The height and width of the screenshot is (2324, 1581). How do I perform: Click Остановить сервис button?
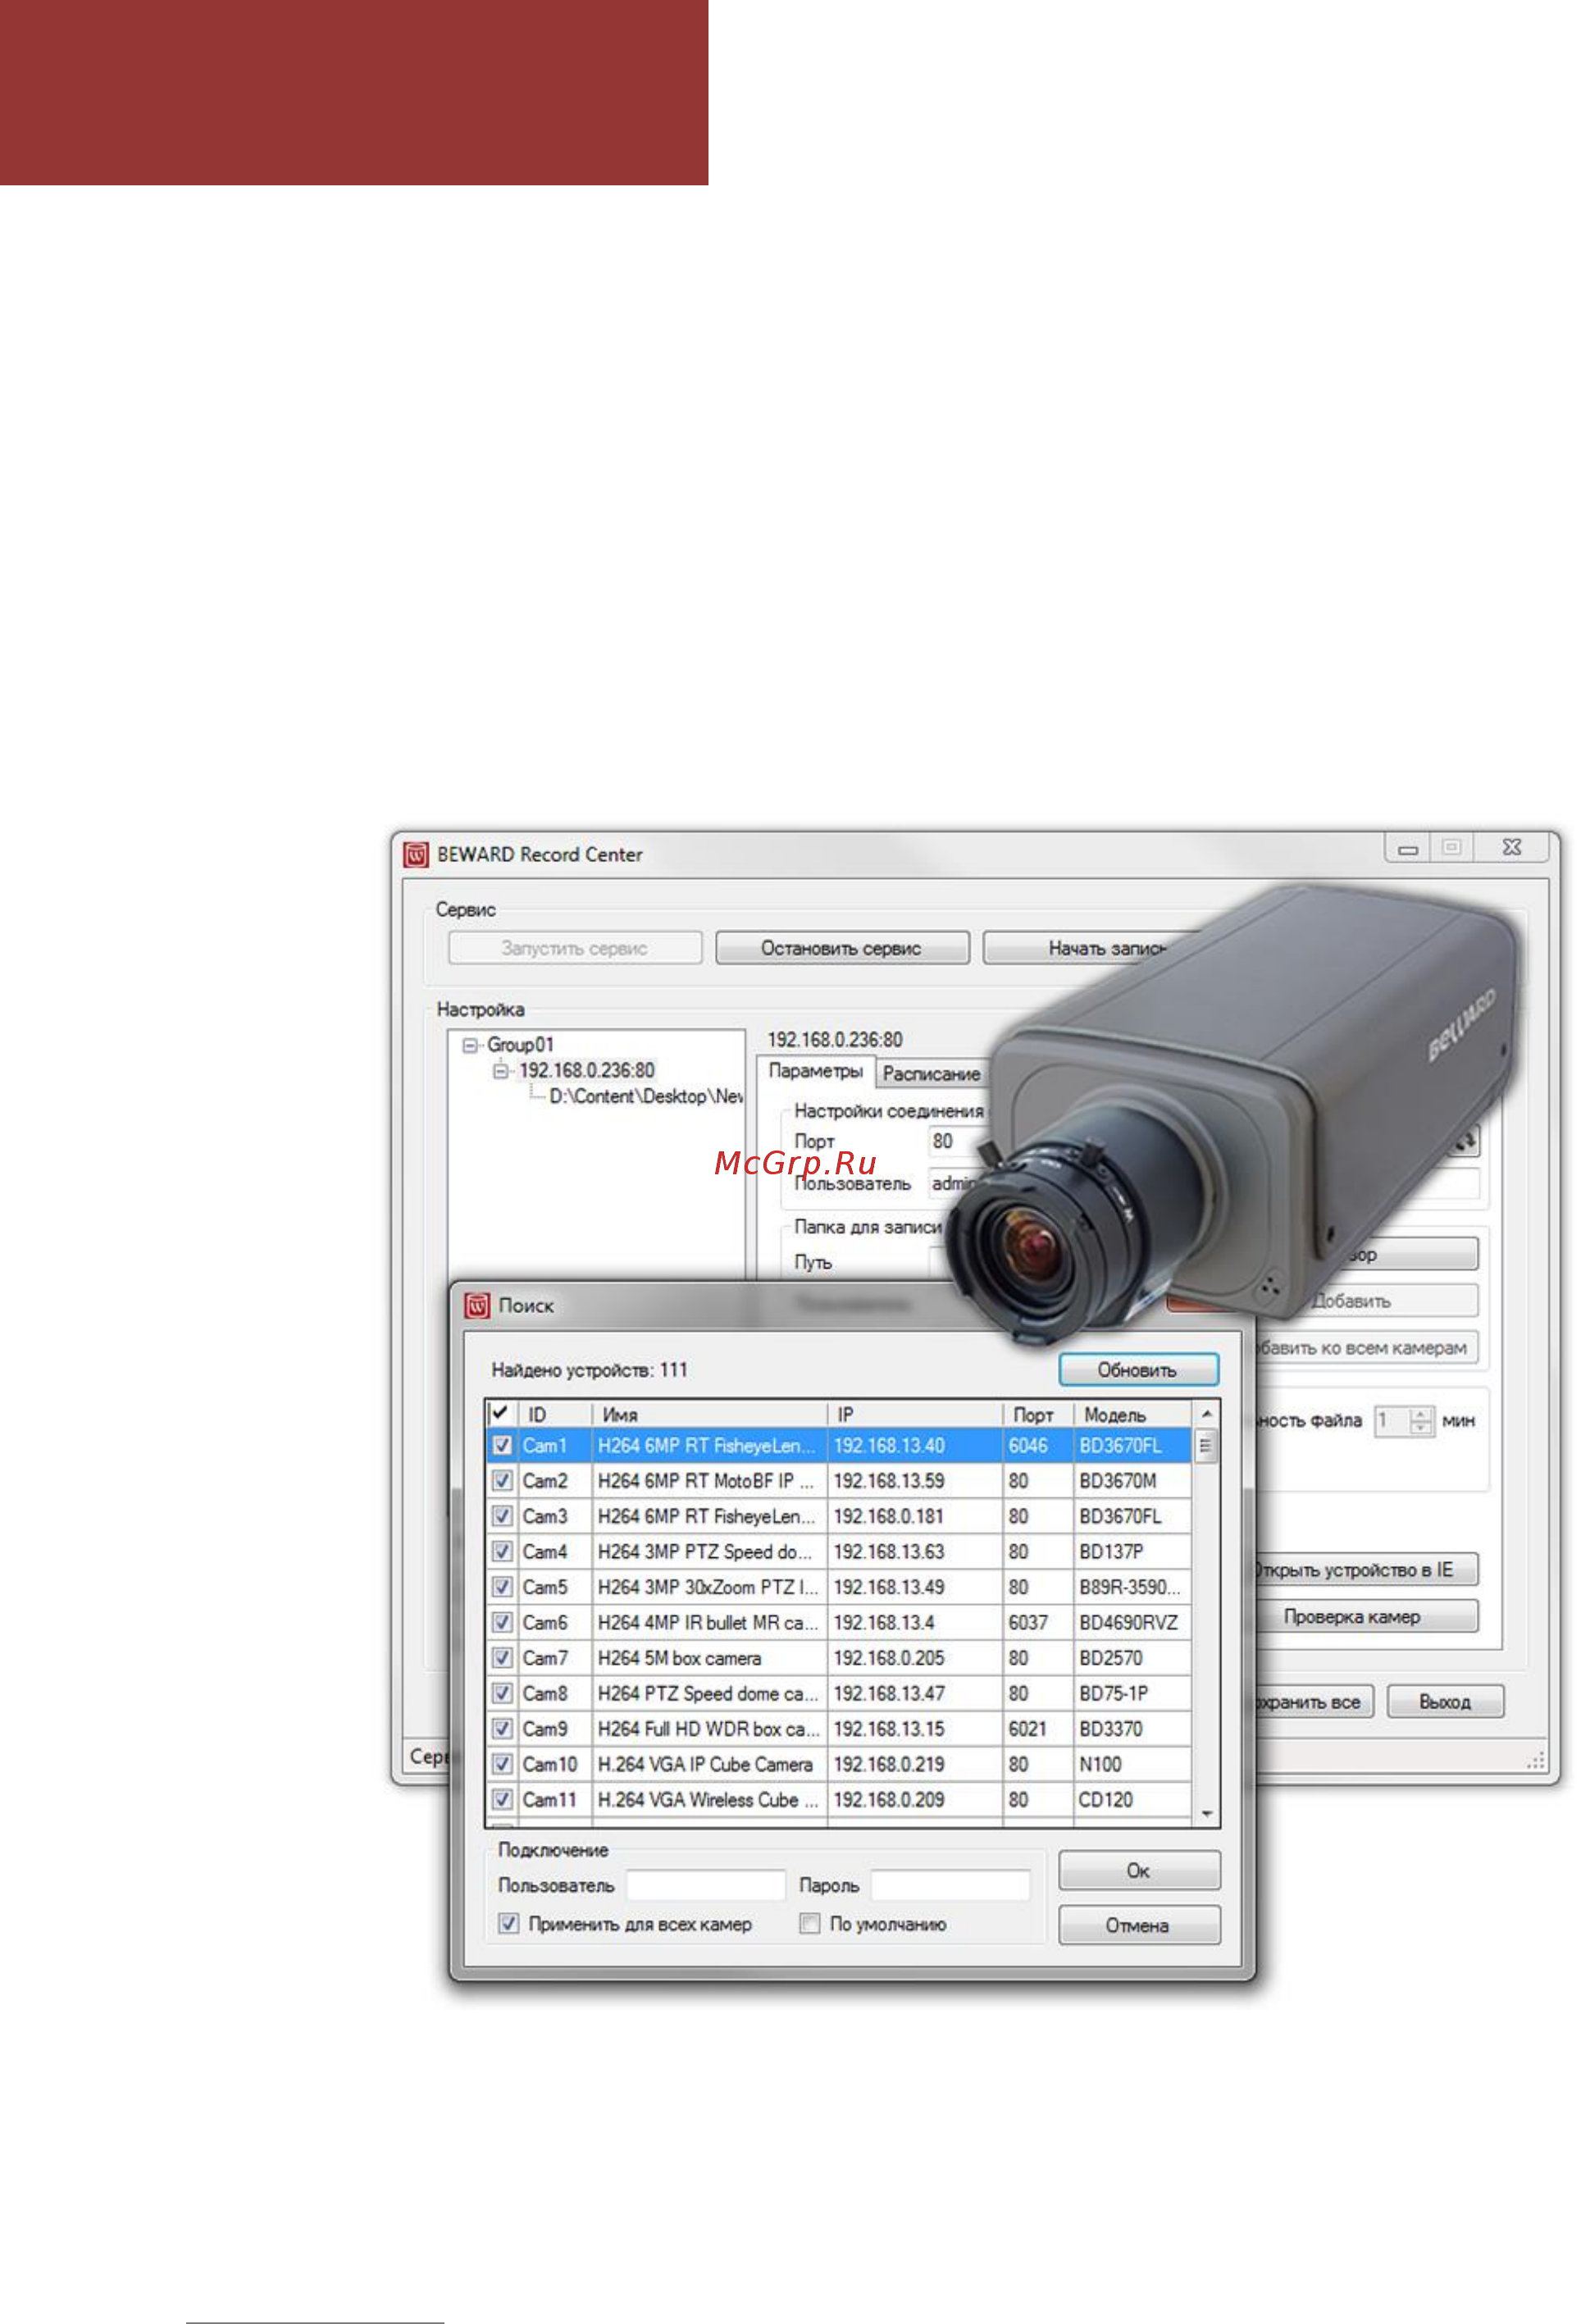(x=842, y=948)
